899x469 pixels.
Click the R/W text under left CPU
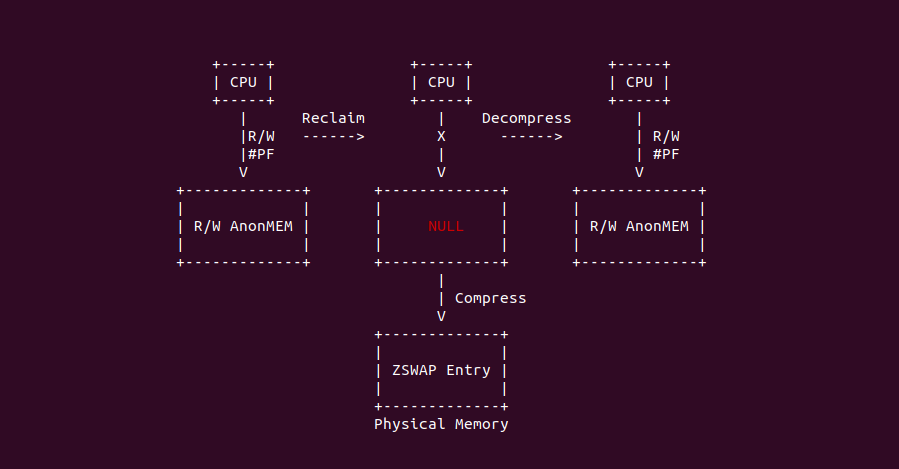(261, 136)
